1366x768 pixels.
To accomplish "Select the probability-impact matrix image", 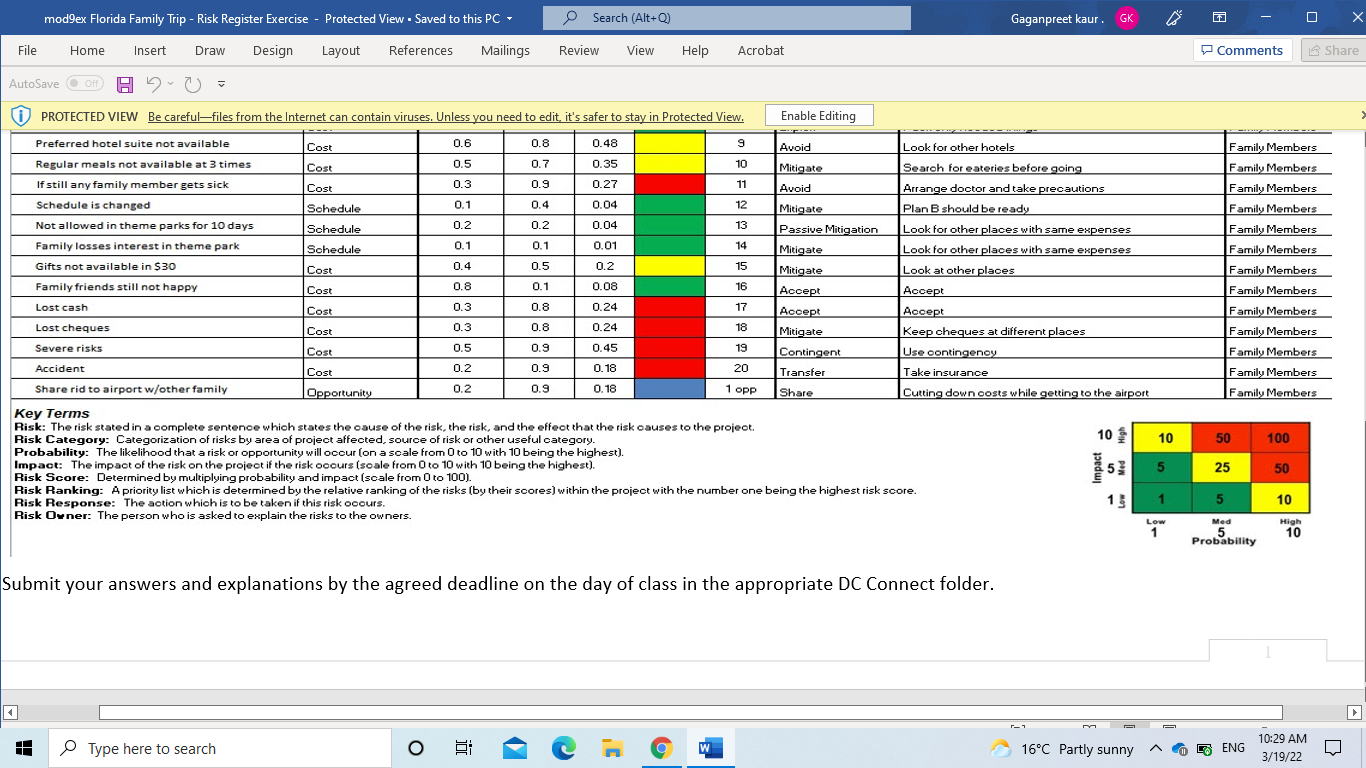I will pos(1202,484).
